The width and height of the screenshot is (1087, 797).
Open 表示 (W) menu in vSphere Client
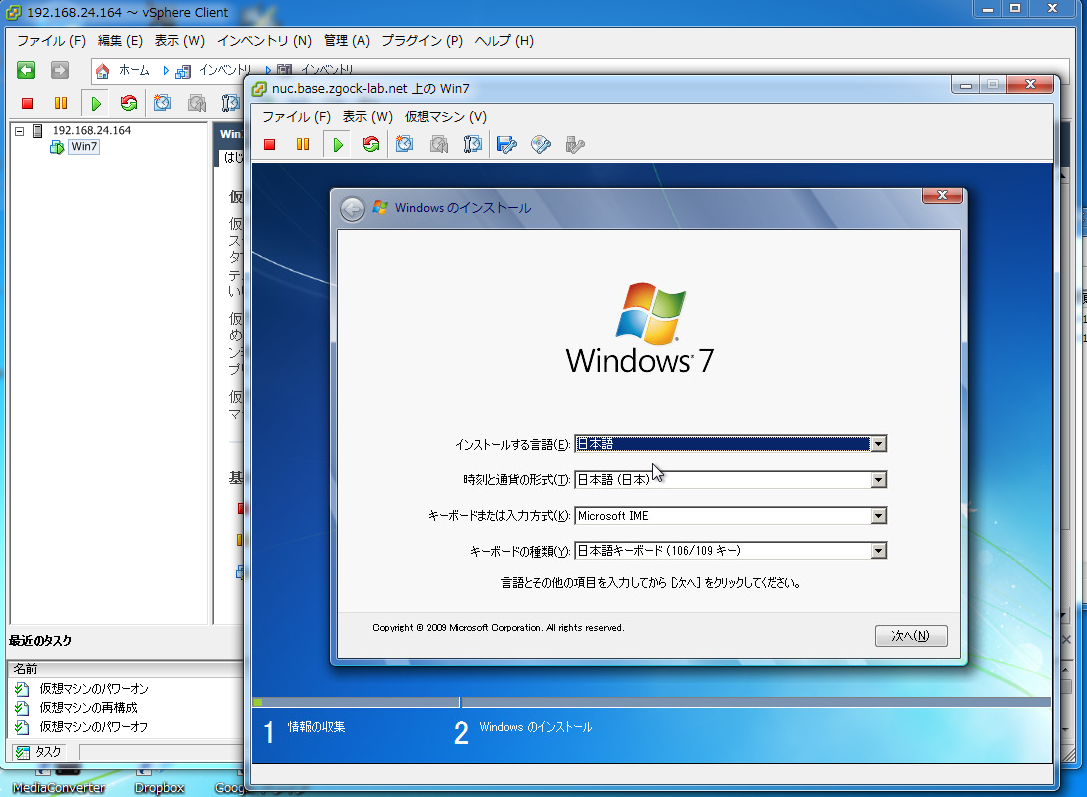click(x=180, y=41)
